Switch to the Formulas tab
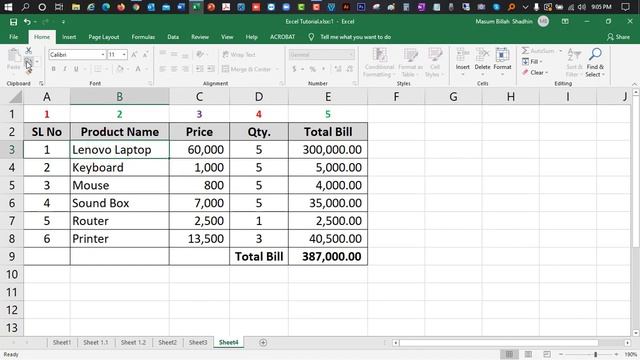Viewport: 640px width, 360px height. coord(143,37)
